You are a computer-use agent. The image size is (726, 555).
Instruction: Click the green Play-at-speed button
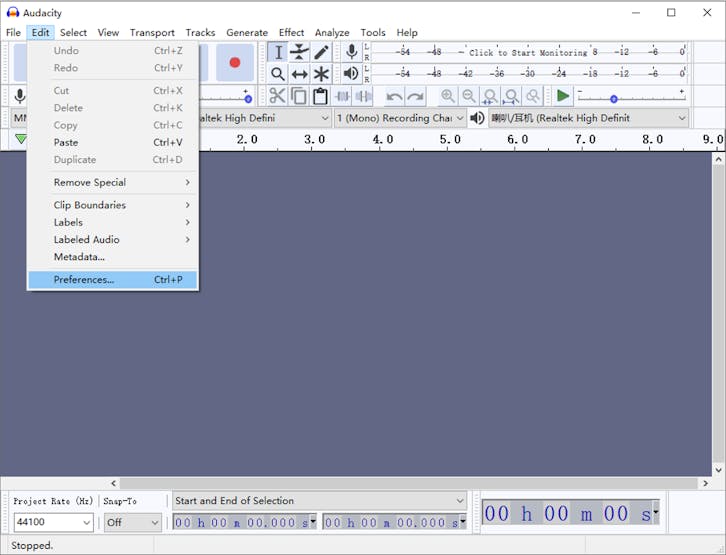(563, 96)
